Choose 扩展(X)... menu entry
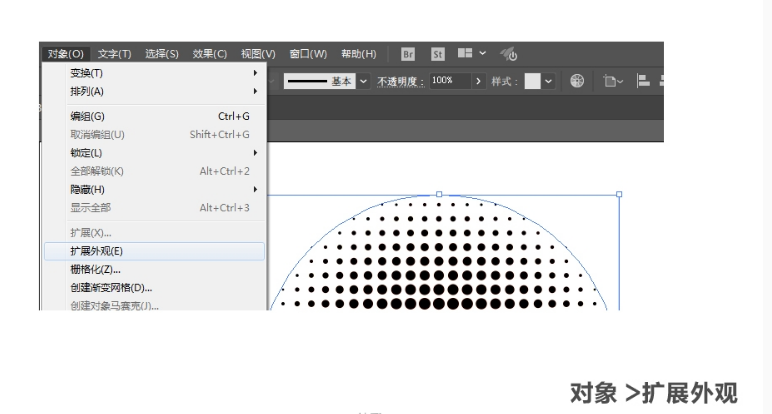 click(155, 232)
